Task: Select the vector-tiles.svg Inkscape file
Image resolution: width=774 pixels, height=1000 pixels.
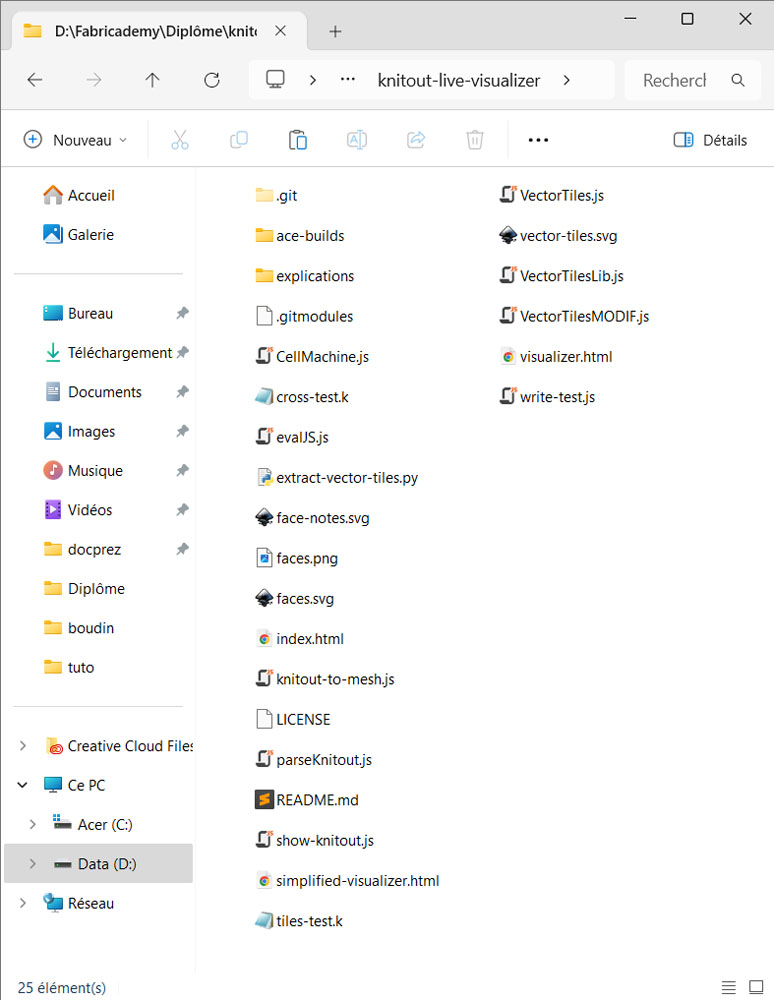Action: [x=558, y=235]
